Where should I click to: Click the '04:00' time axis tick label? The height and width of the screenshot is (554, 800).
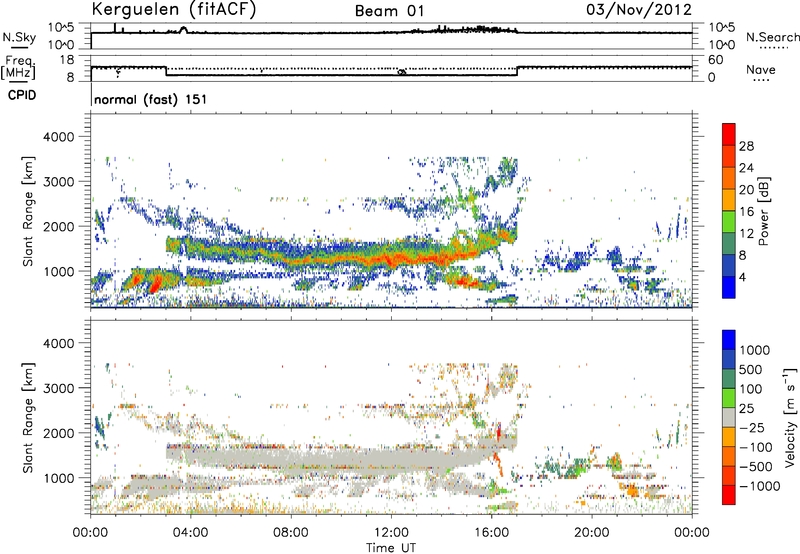pos(190,533)
